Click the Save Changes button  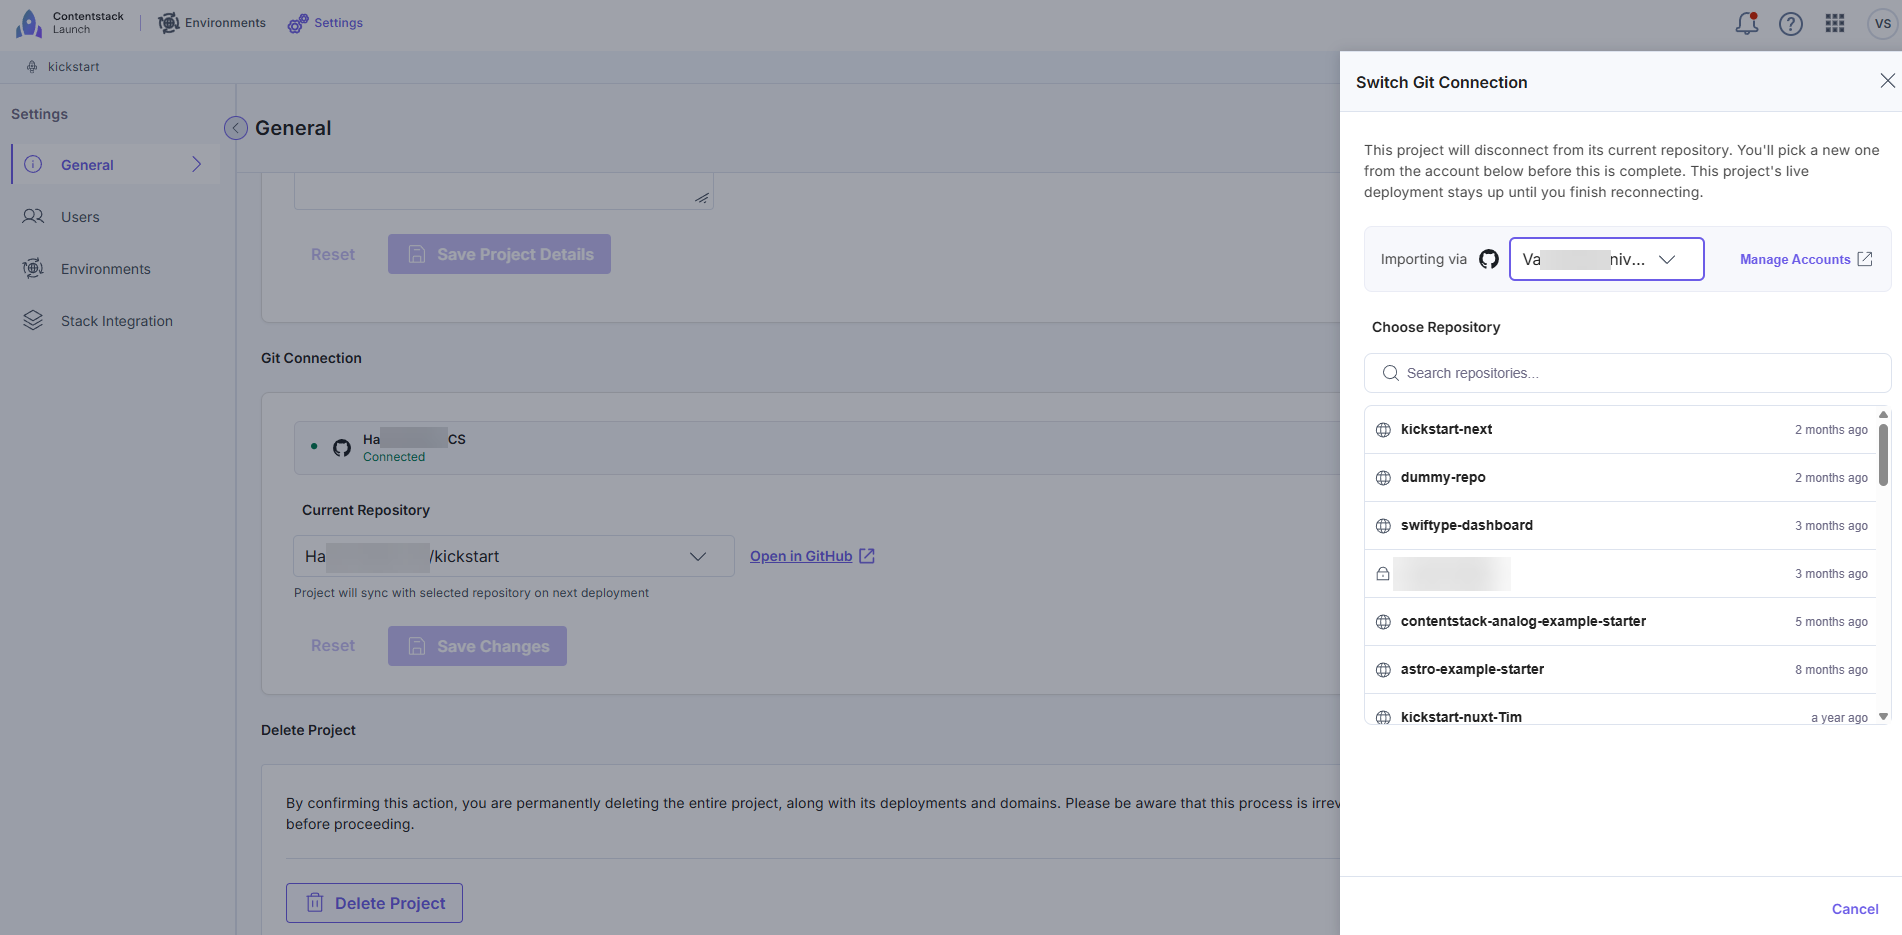click(477, 646)
